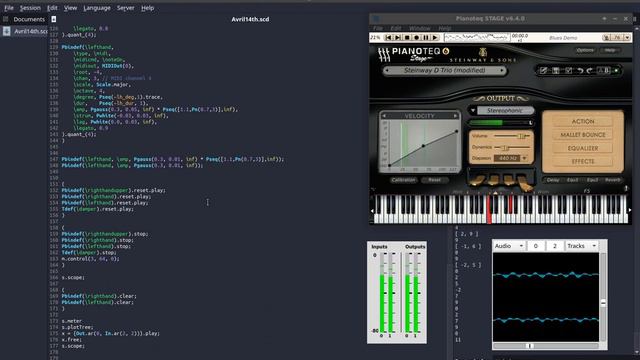Viewport: 640px width, 360px height.
Task: Open the Session menu
Action: (x=30, y=8)
